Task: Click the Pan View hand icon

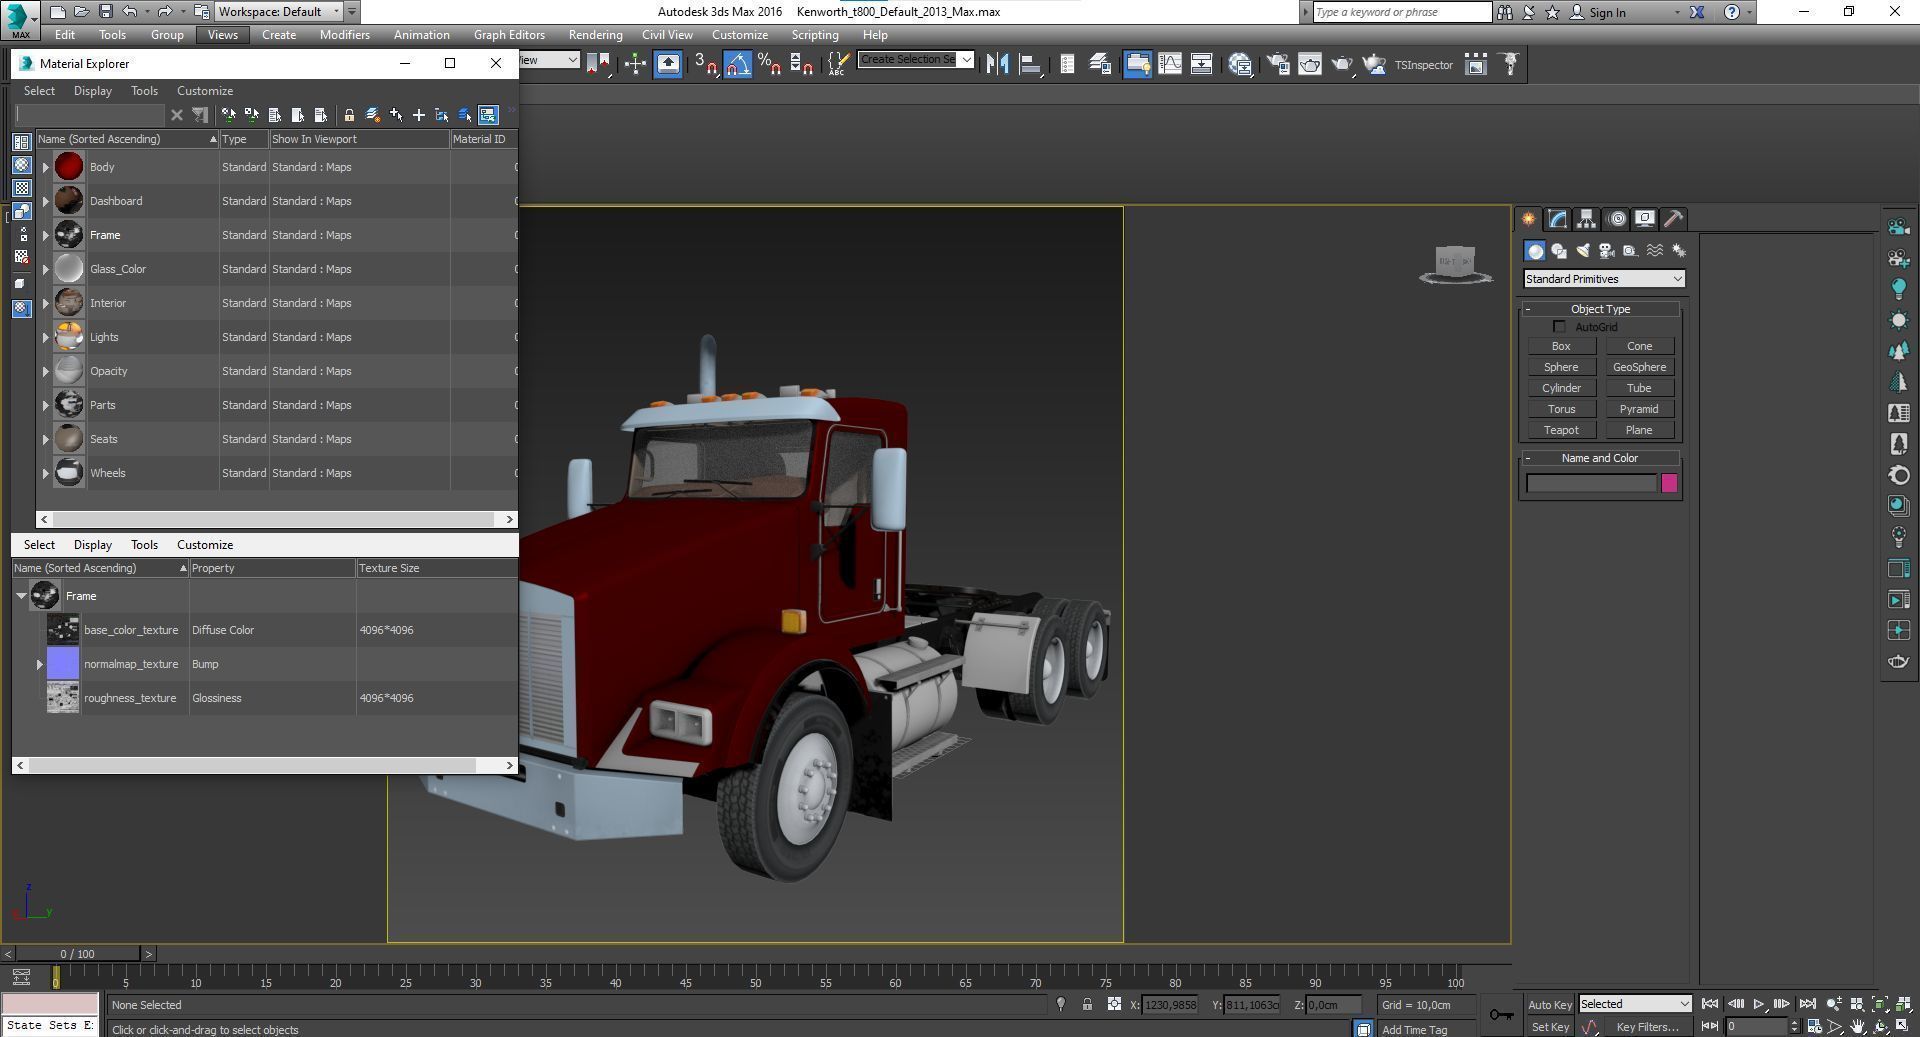Action: point(1858,1026)
